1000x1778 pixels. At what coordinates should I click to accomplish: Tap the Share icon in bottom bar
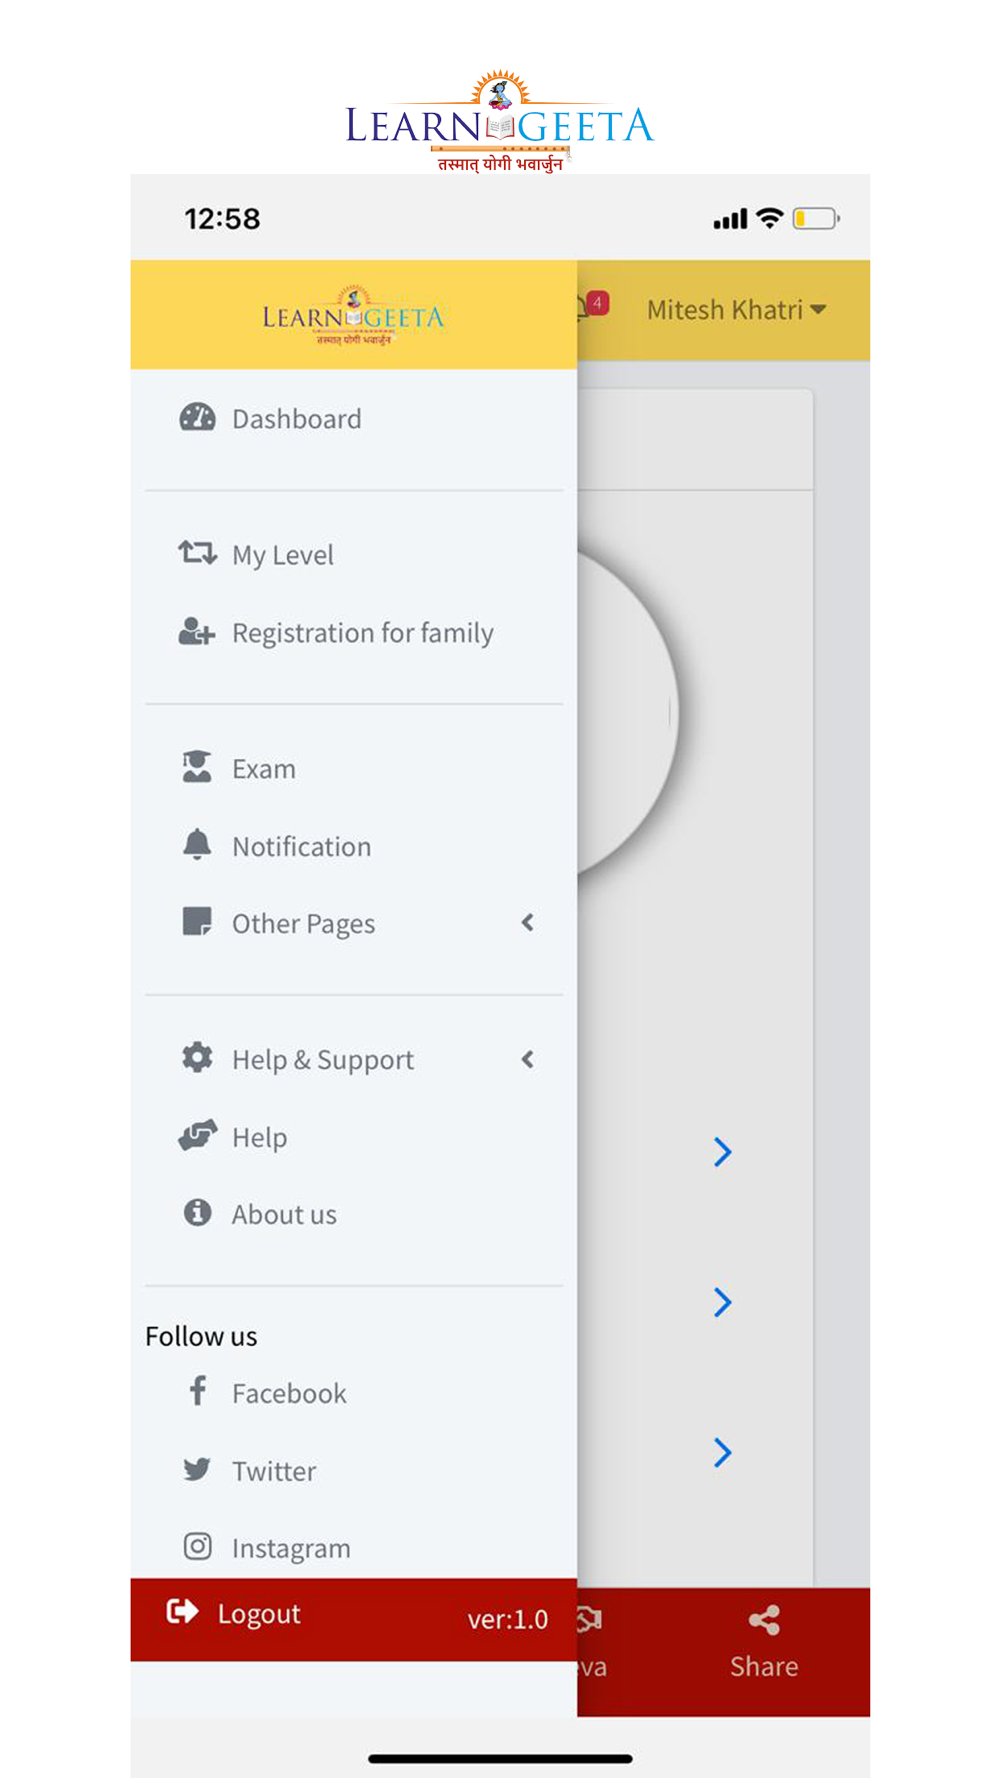coord(764,1621)
